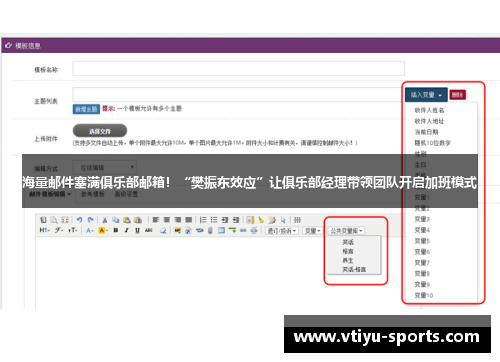Click the preview magnifier icon in editor toolbar

54,220
